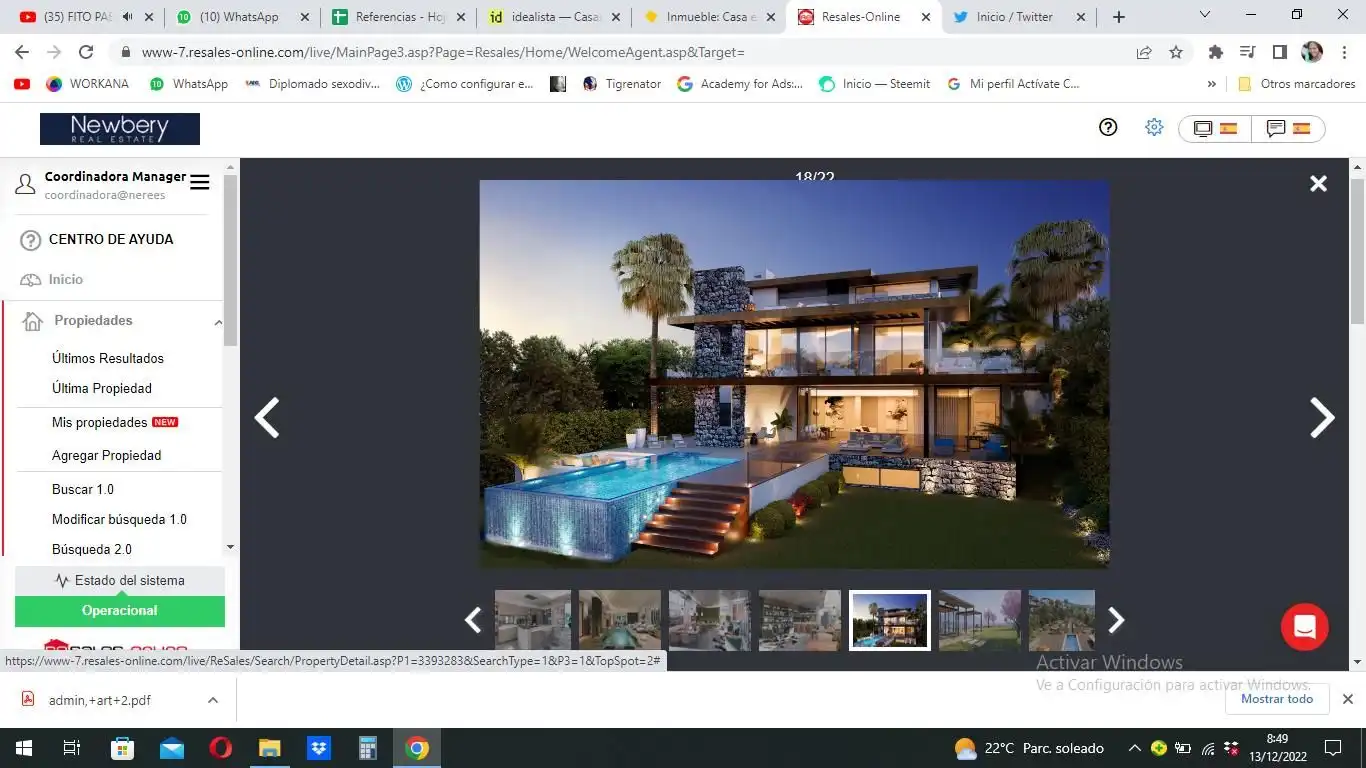1366x768 pixels.
Task: Switch to idealista browser tab
Action: tap(555, 17)
